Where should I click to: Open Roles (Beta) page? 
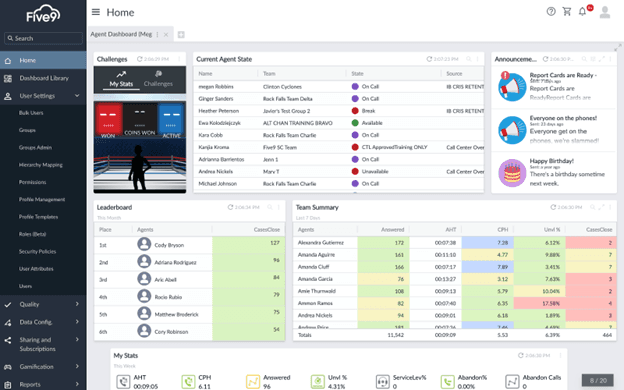32,234
